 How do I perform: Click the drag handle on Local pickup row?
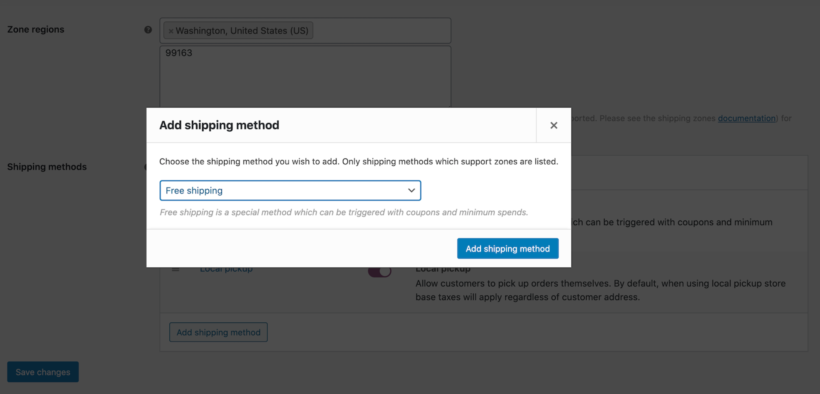click(x=176, y=269)
